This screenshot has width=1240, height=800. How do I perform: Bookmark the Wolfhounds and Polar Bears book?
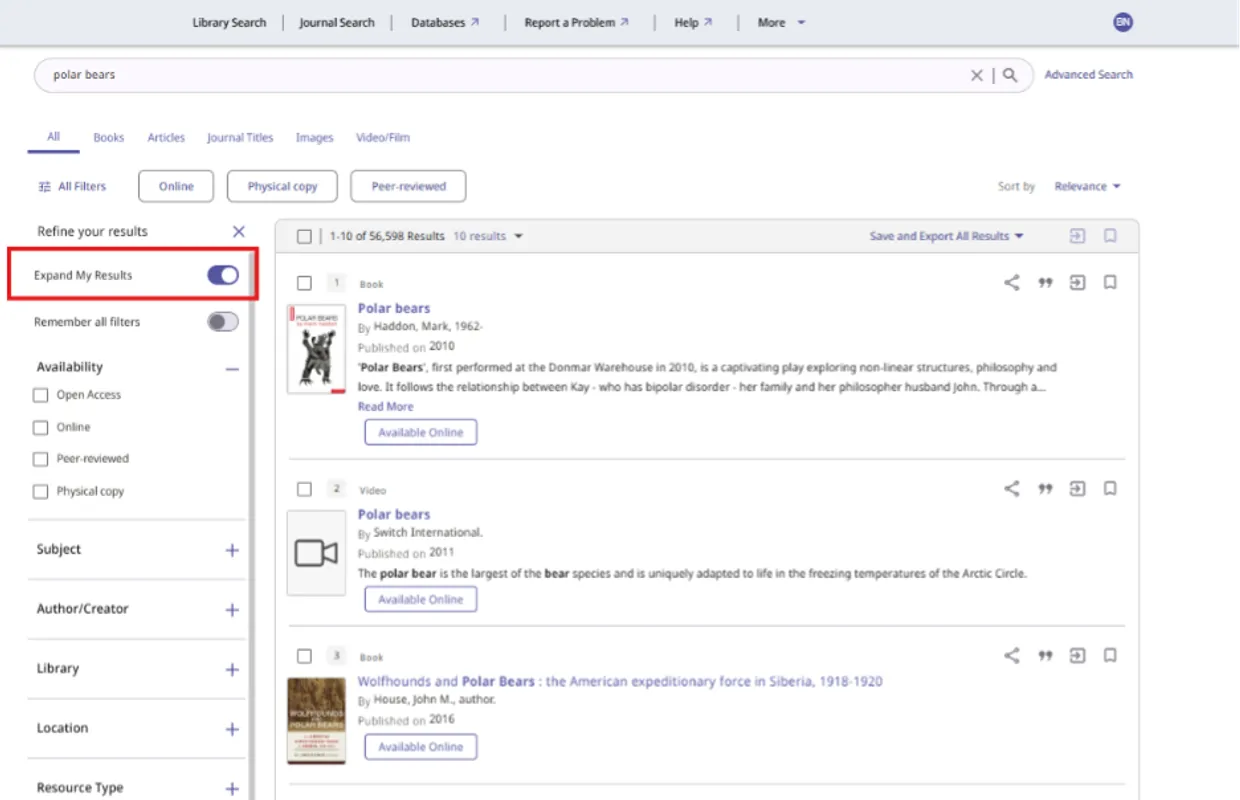1110,656
